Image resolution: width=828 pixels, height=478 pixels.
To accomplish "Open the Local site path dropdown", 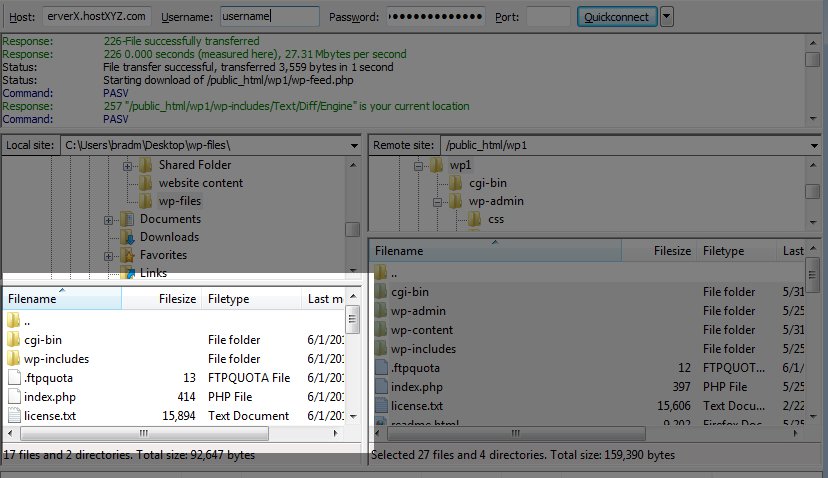I will point(354,145).
